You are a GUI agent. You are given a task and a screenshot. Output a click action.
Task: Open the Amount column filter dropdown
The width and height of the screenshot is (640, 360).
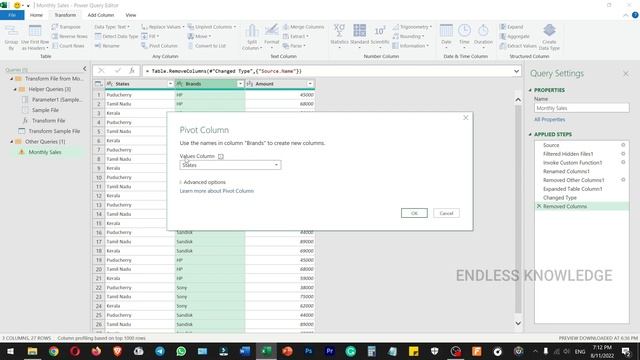coord(310,84)
